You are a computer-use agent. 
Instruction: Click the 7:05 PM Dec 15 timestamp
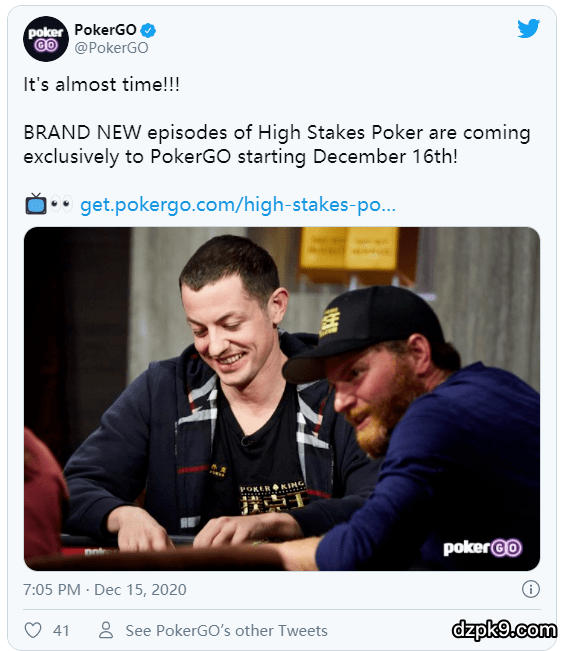point(105,590)
